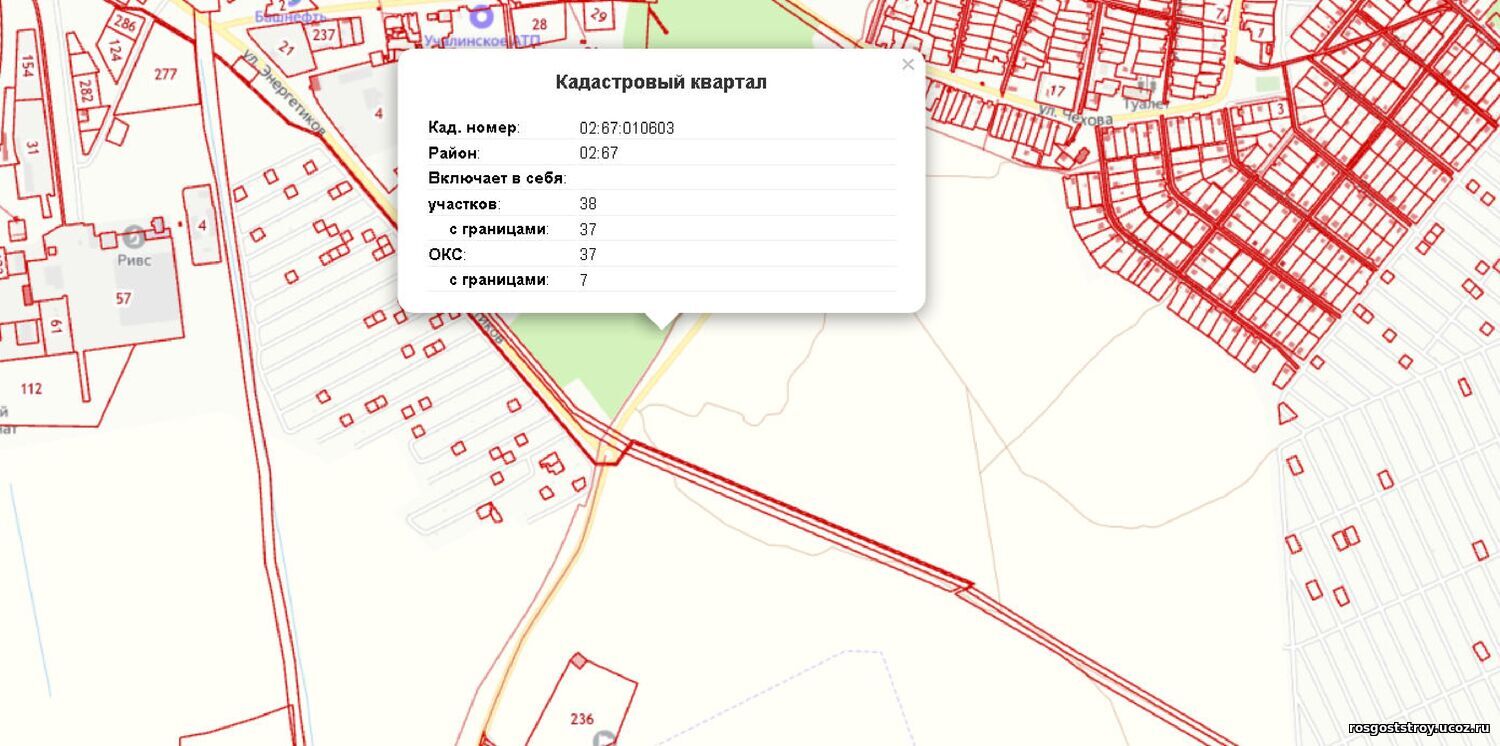Click the purple Учалинское АТП marker icon
This screenshot has height=746, width=1500.
coord(481,16)
